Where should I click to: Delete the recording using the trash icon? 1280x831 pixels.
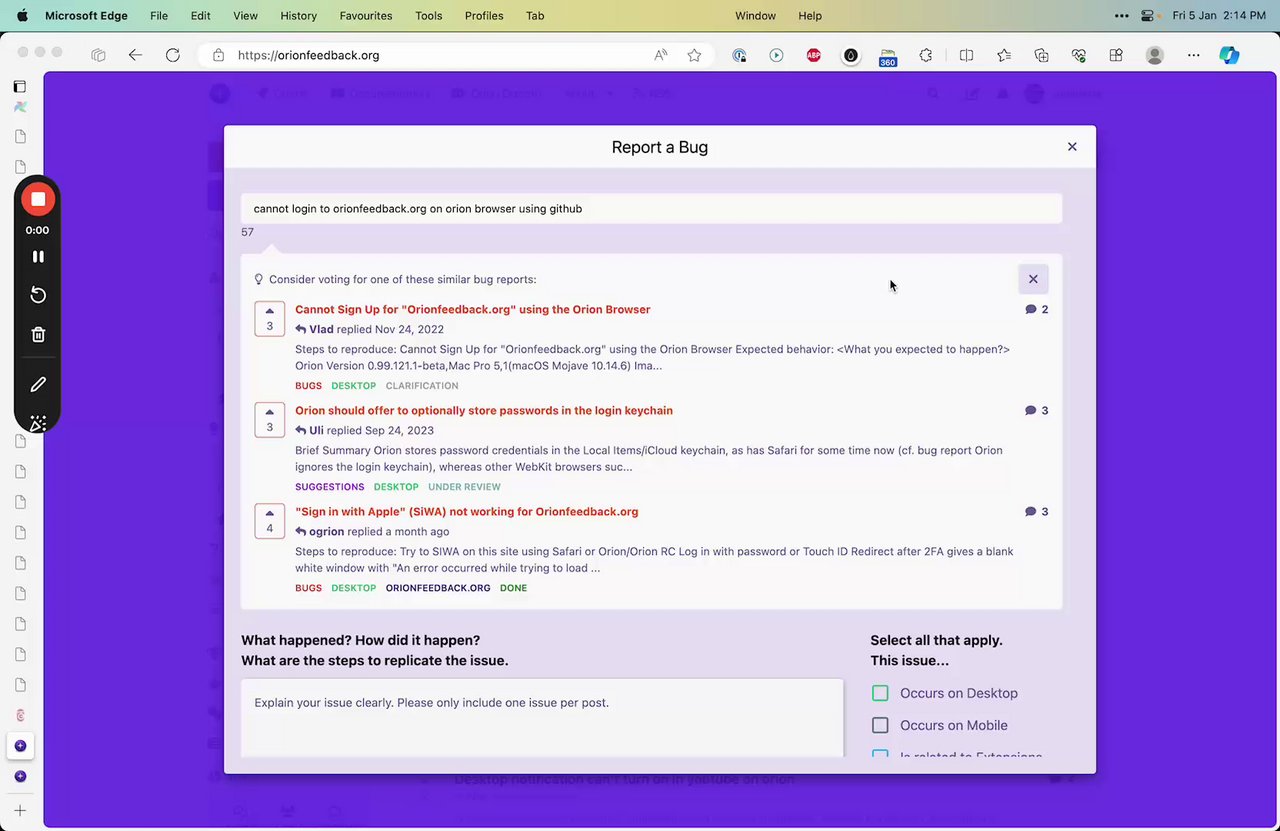click(38, 335)
